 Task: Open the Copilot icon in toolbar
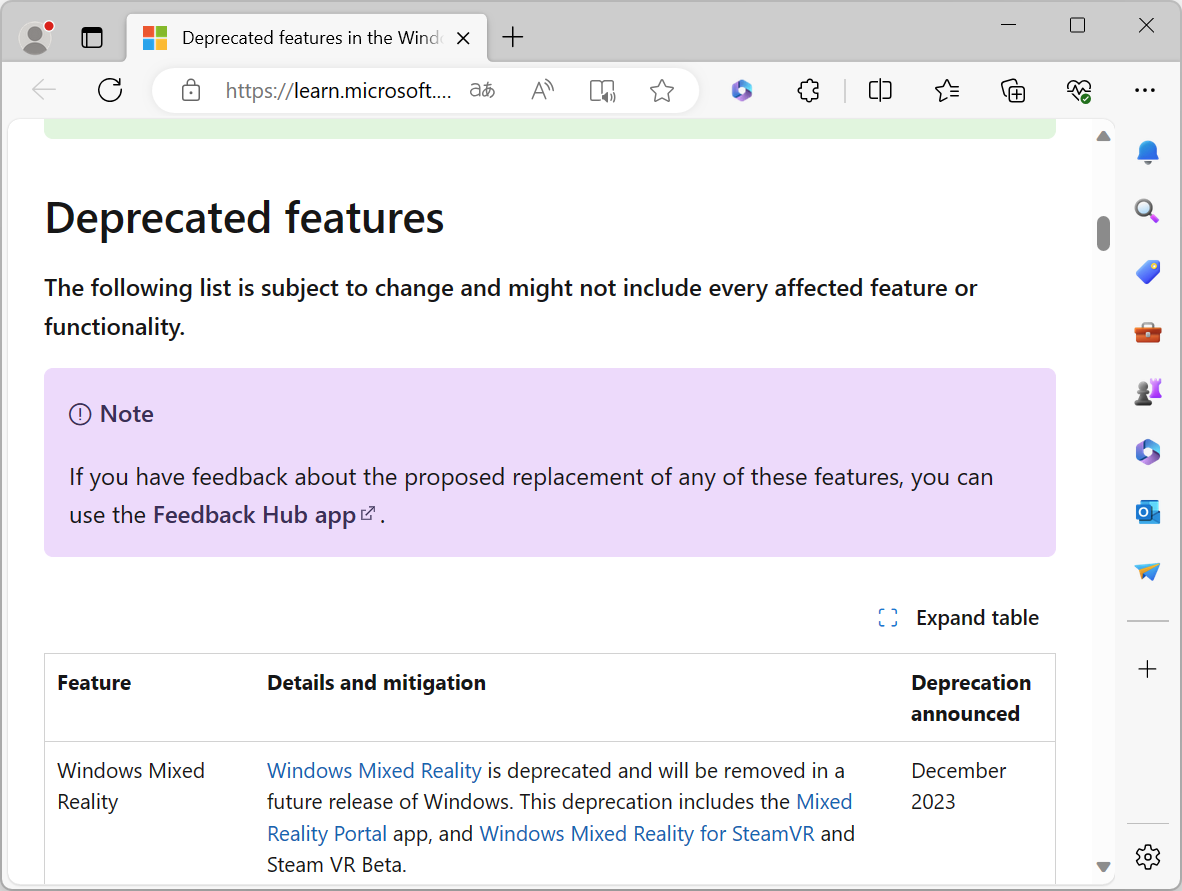click(741, 91)
